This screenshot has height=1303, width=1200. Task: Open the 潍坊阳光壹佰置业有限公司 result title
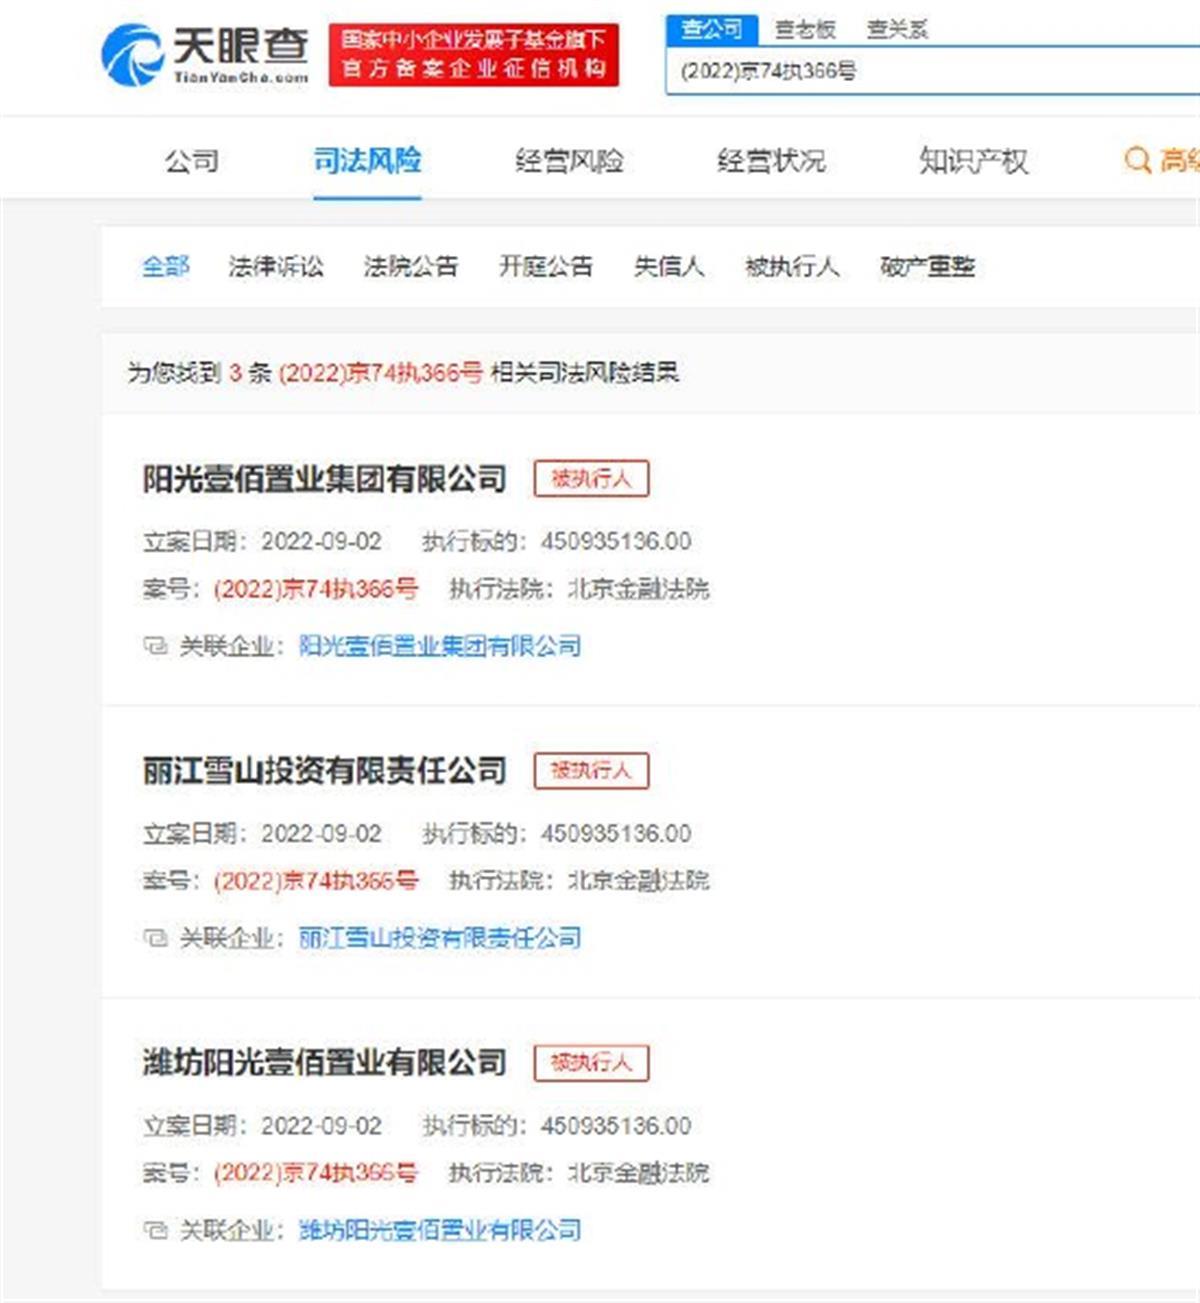324,1062
